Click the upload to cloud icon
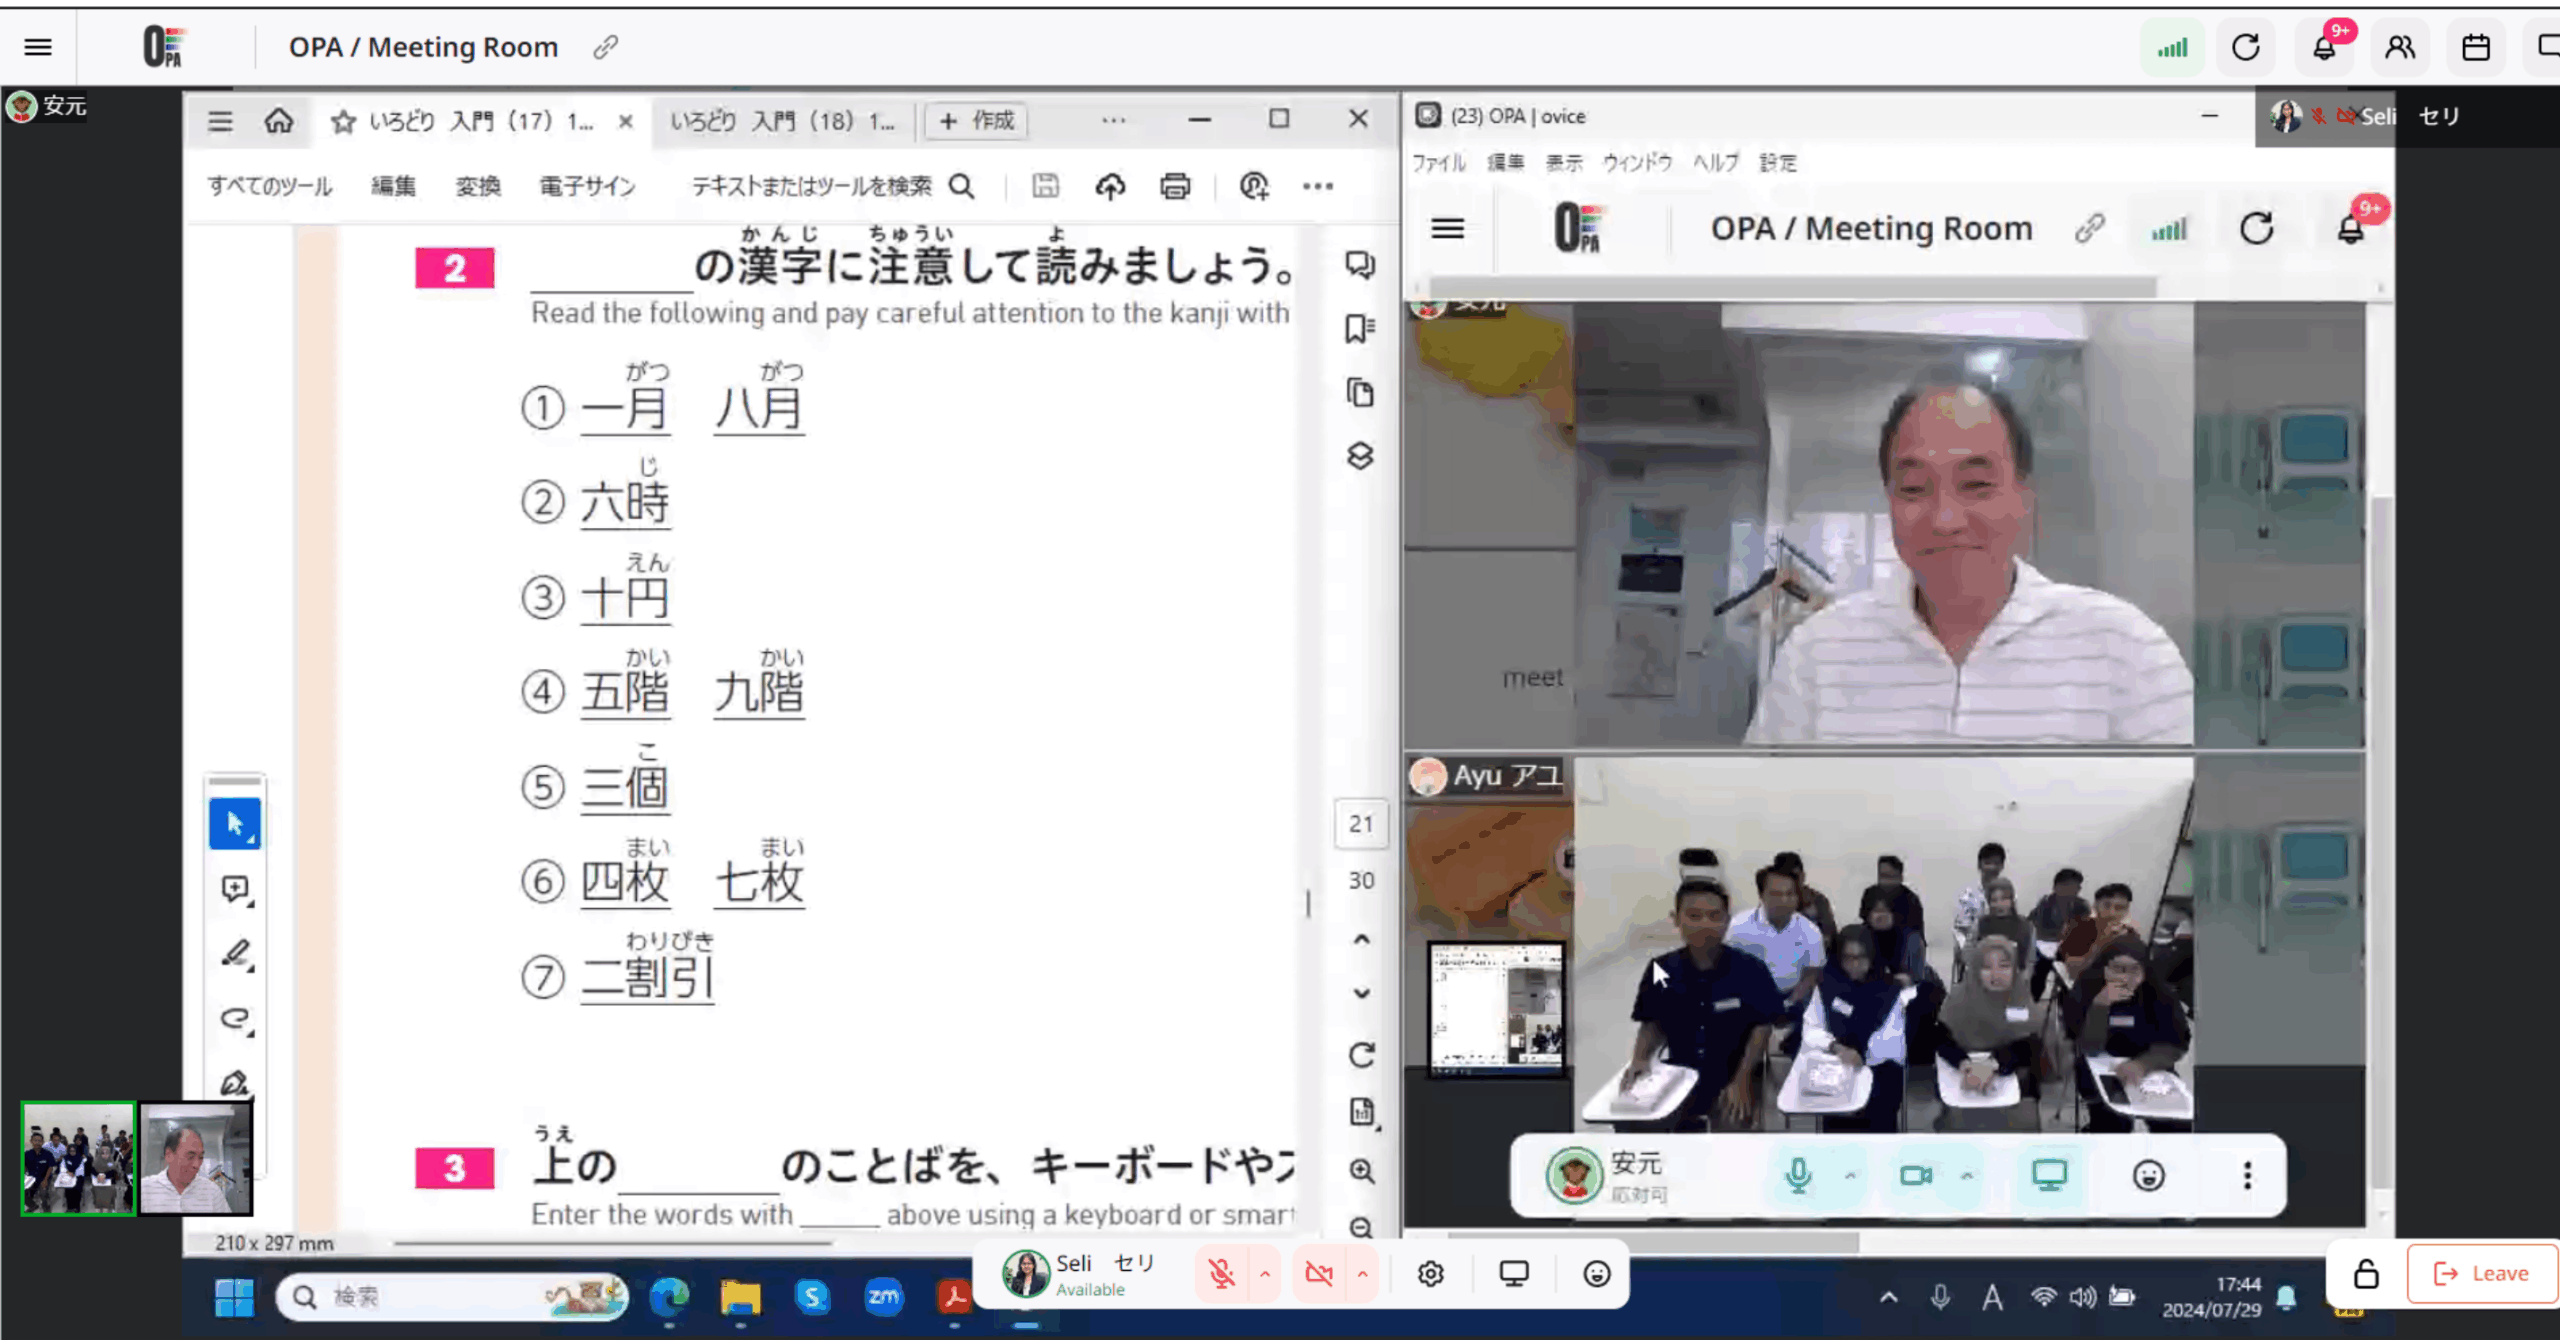This screenshot has height=1340, width=2560. [1110, 186]
